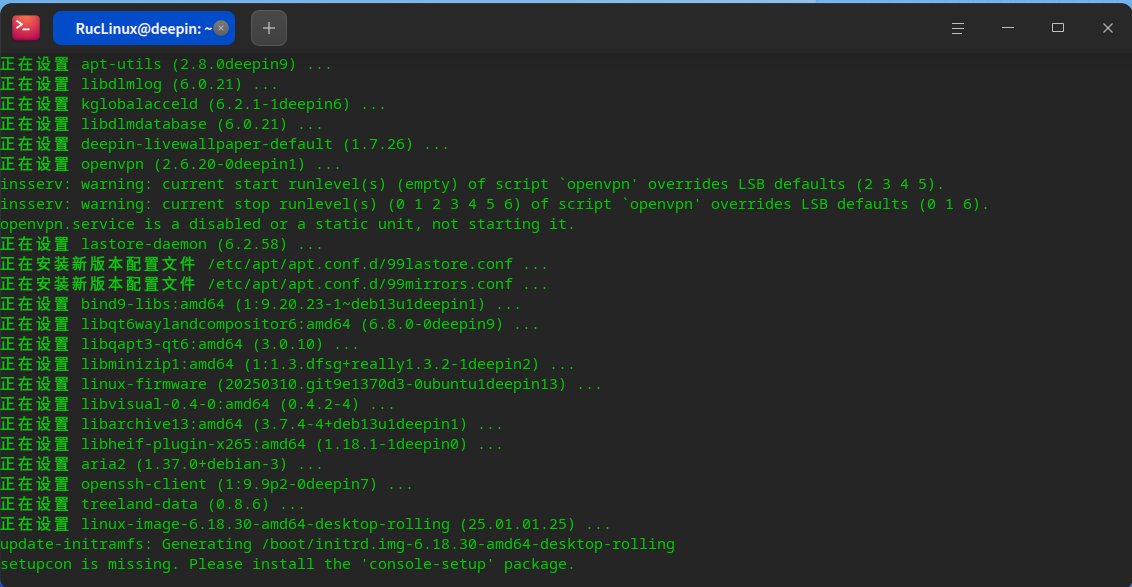Click the 'aria2 (1.37.0+debian-3)' line
This screenshot has height=587, width=1132.
pyautogui.click(x=162, y=464)
